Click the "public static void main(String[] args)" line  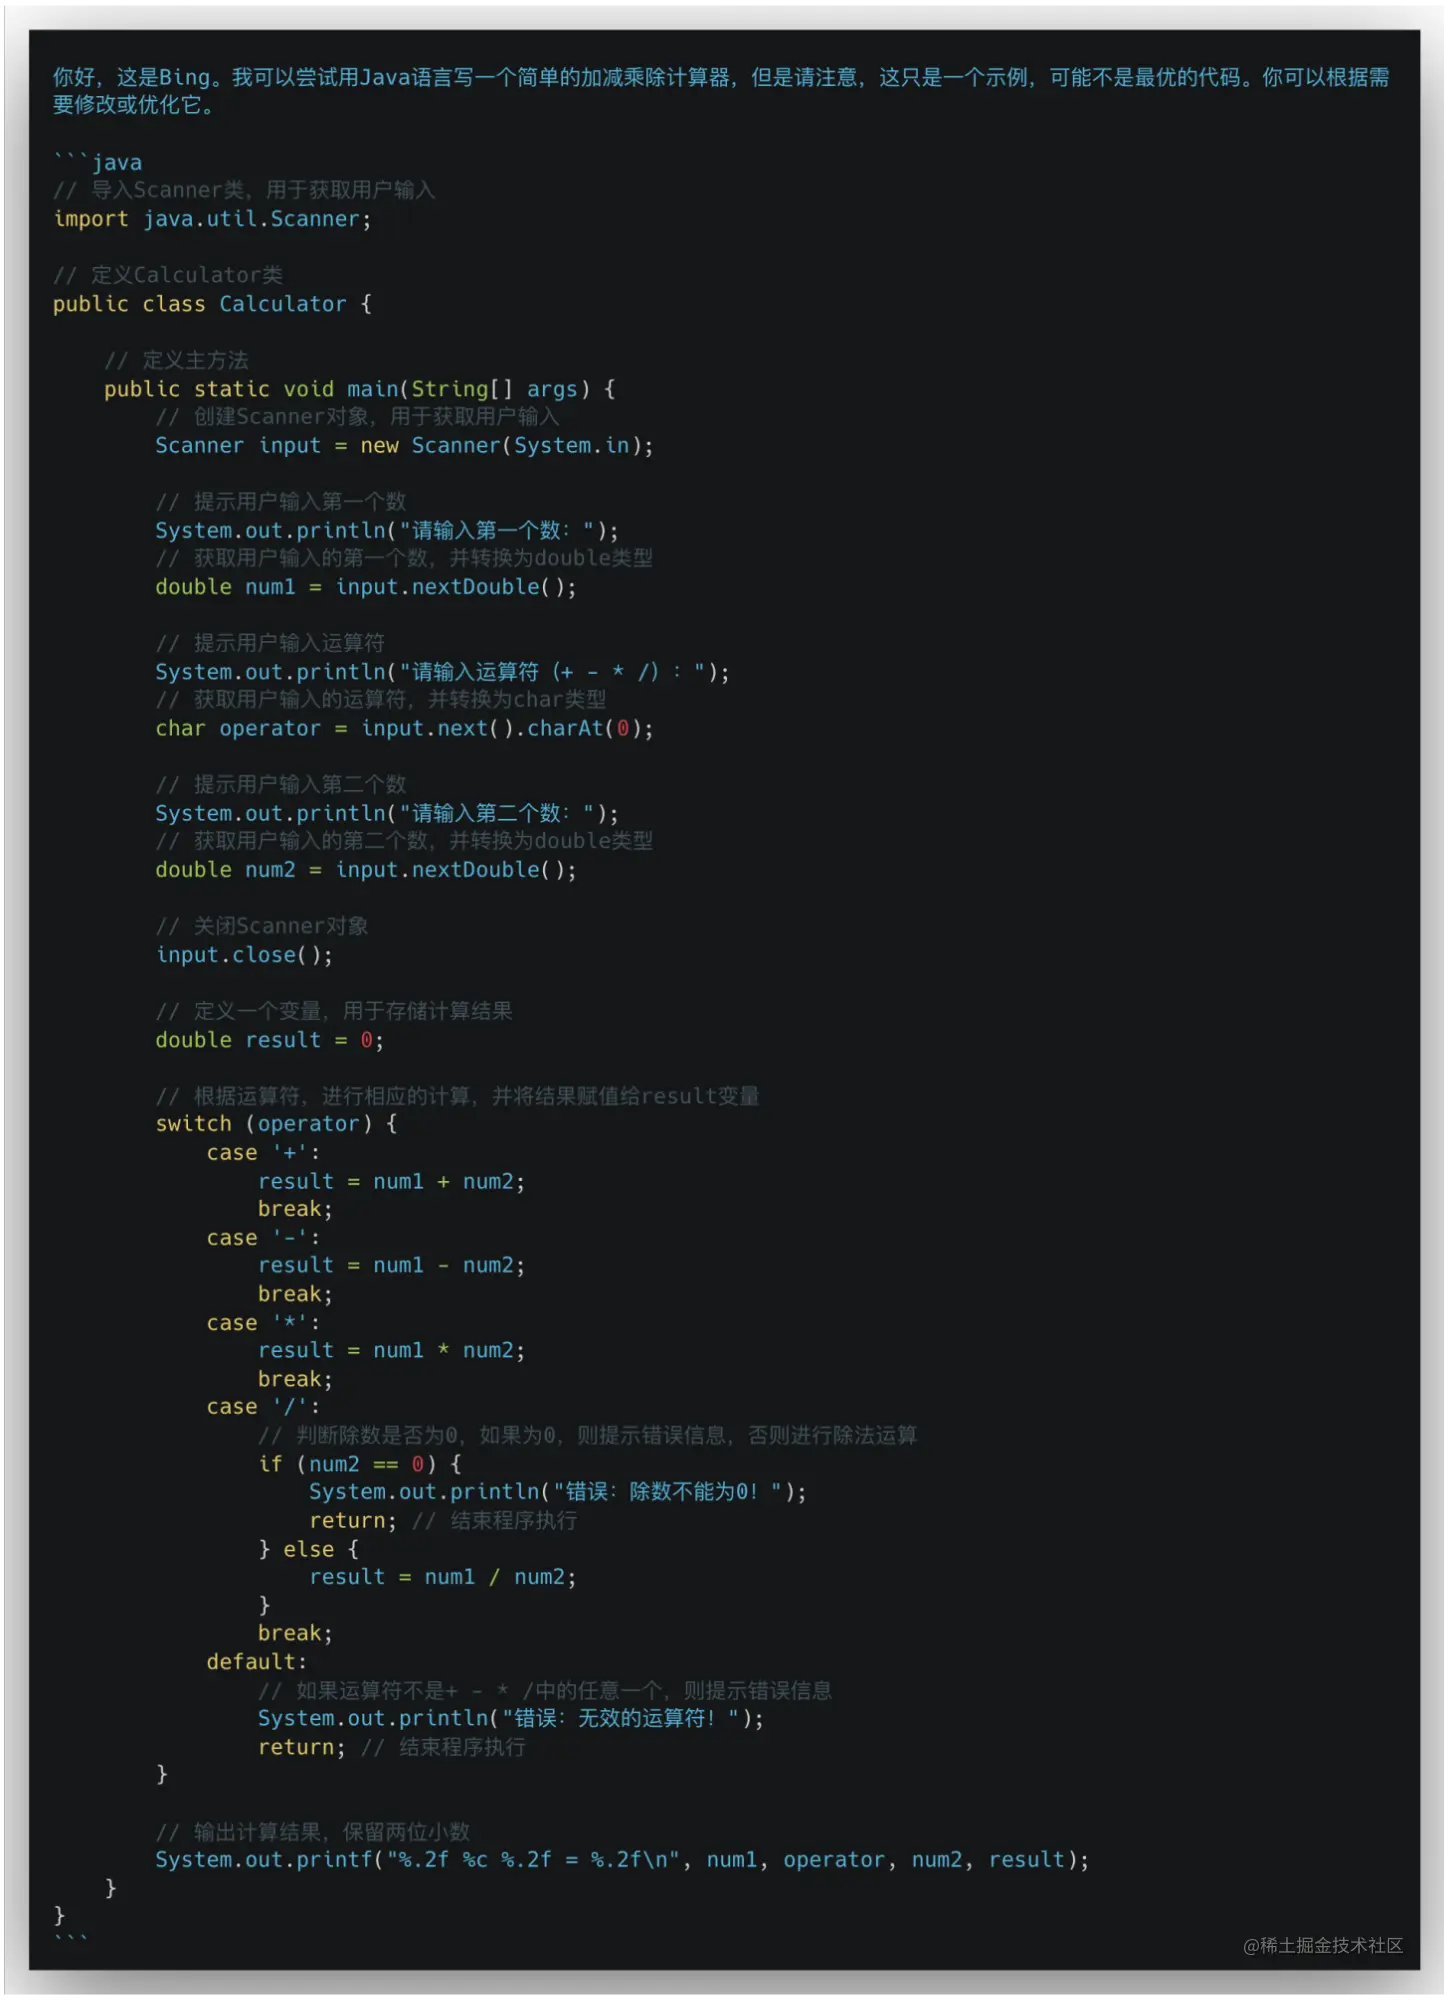pos(360,389)
